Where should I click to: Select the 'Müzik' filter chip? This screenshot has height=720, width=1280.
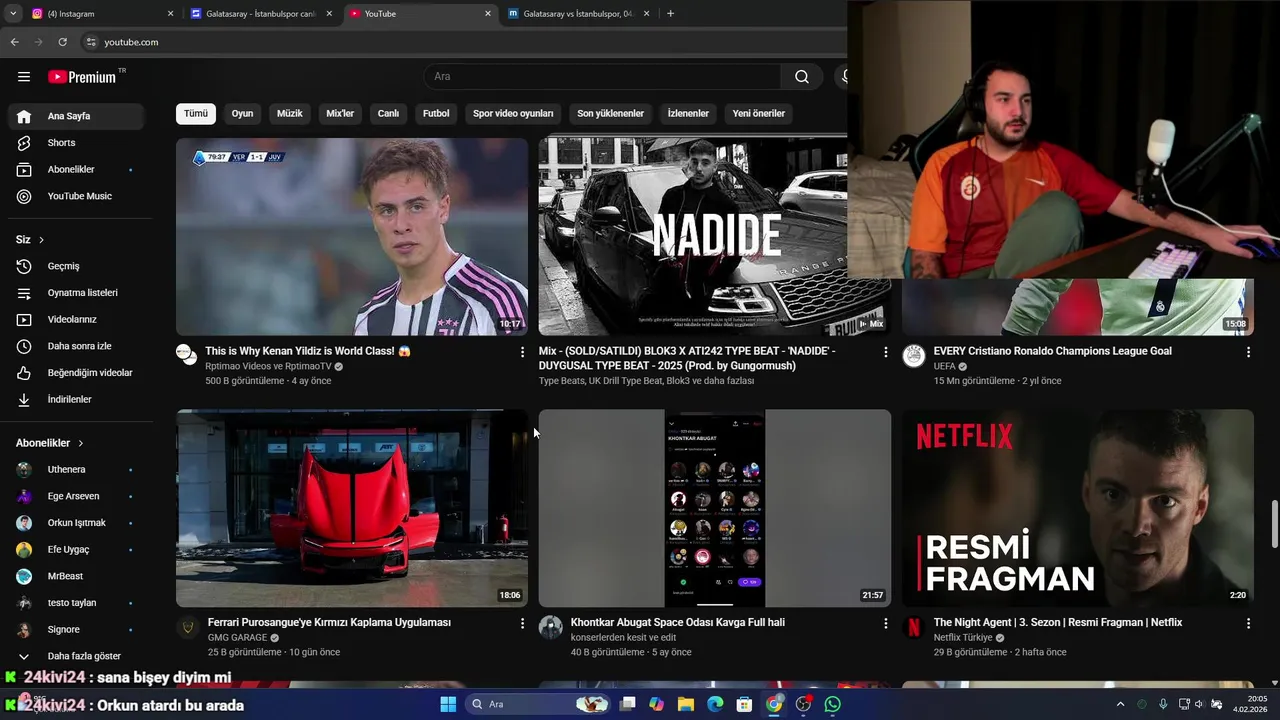coord(290,113)
